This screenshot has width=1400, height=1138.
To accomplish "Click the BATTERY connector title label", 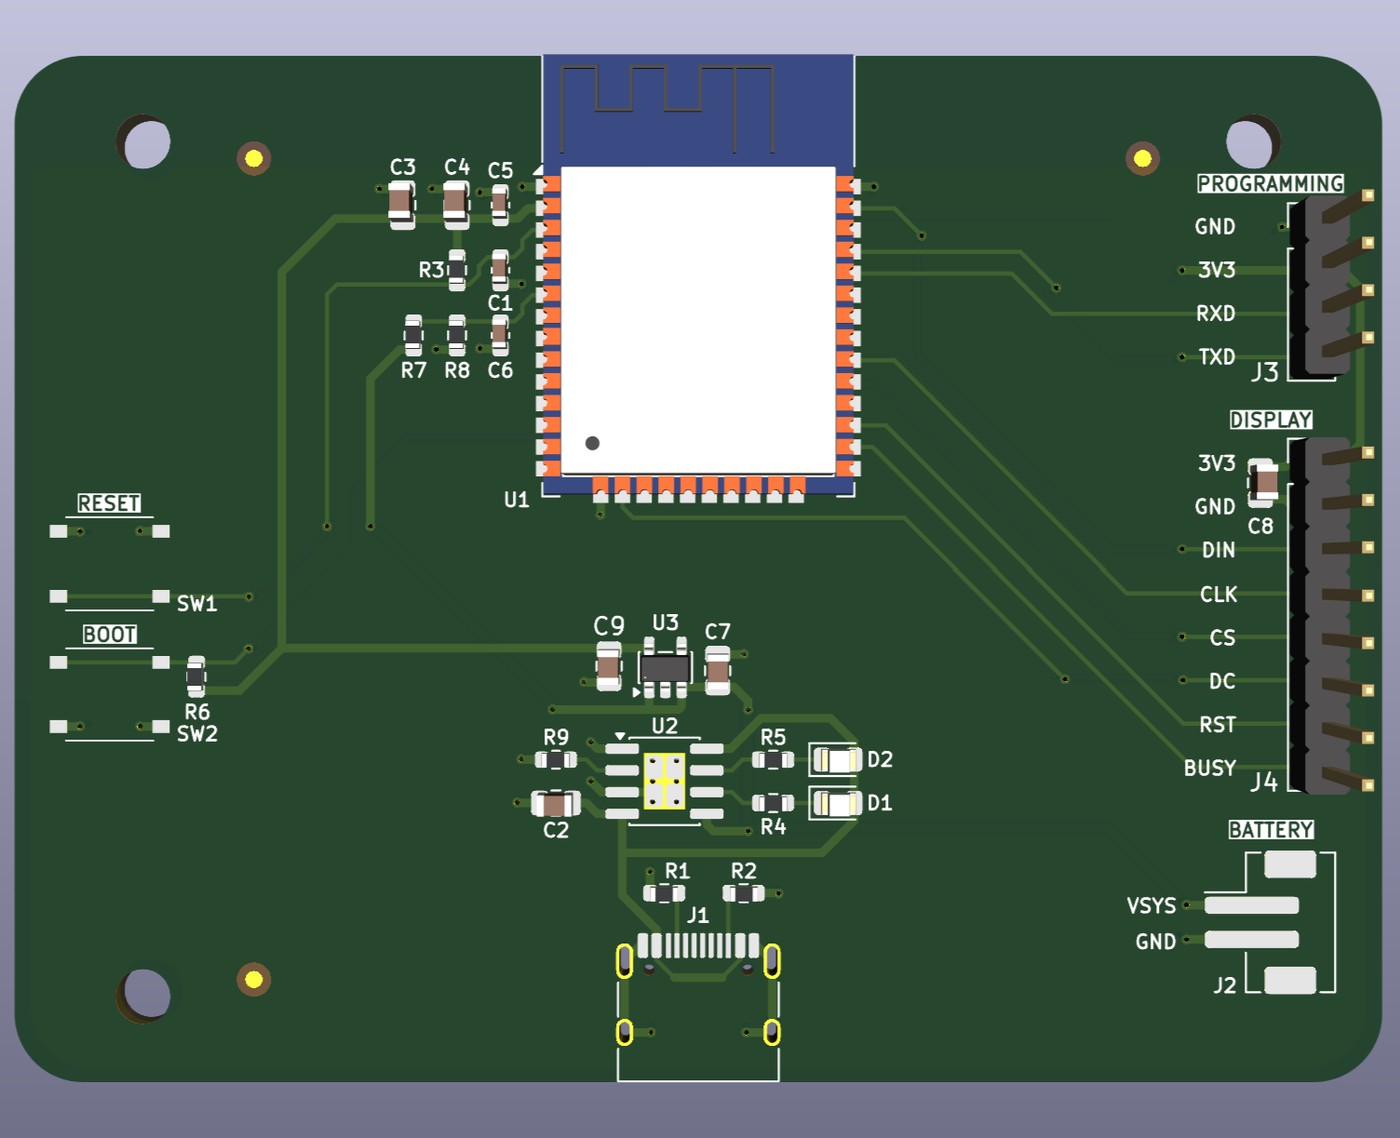I will [1271, 830].
